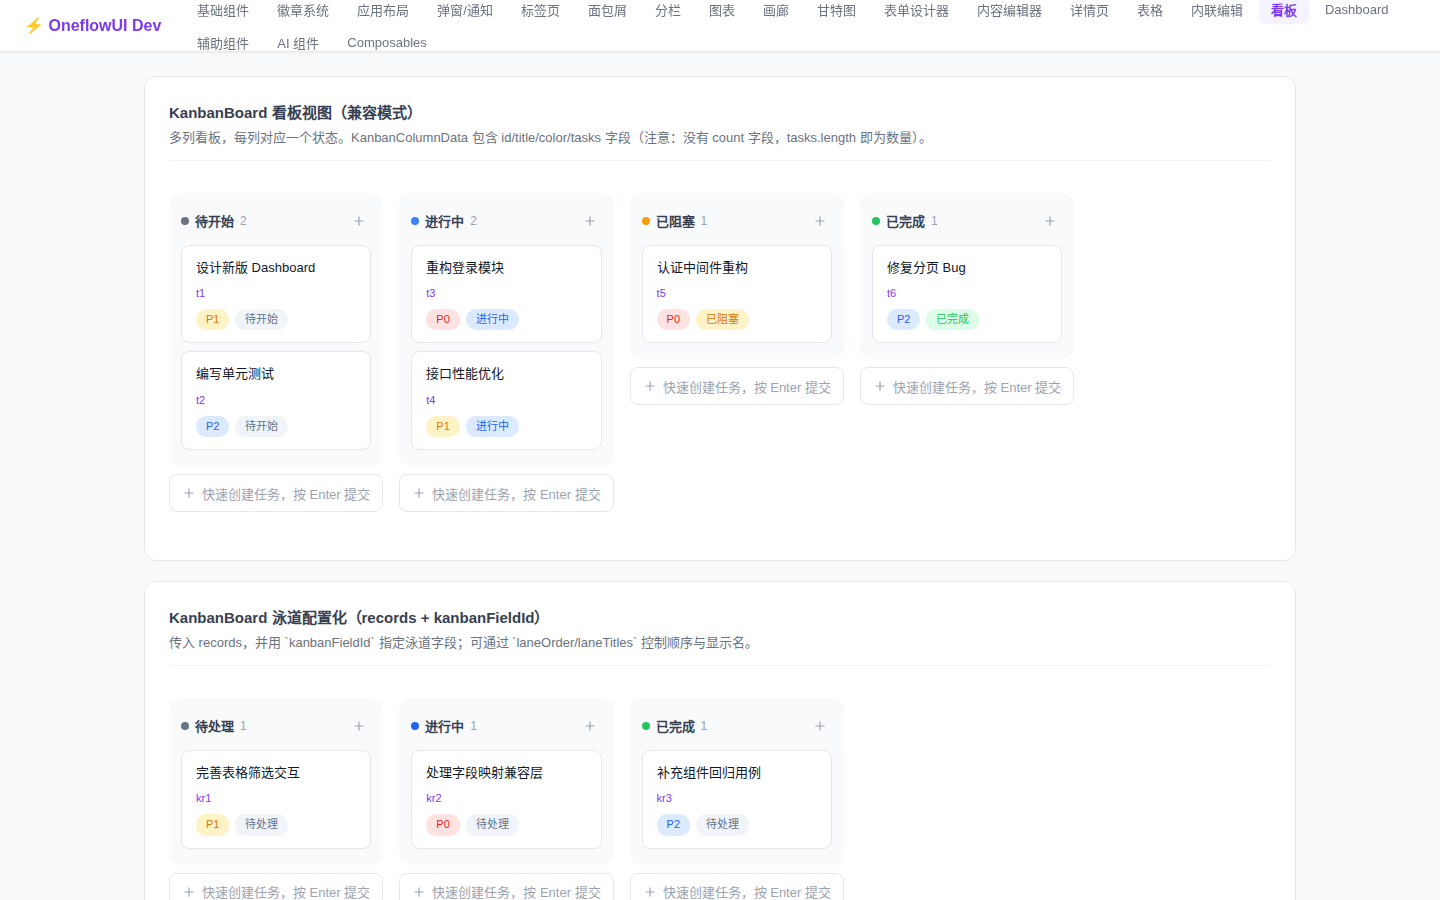Open the 编写单元测试 task card
1440x900 pixels.
point(276,400)
